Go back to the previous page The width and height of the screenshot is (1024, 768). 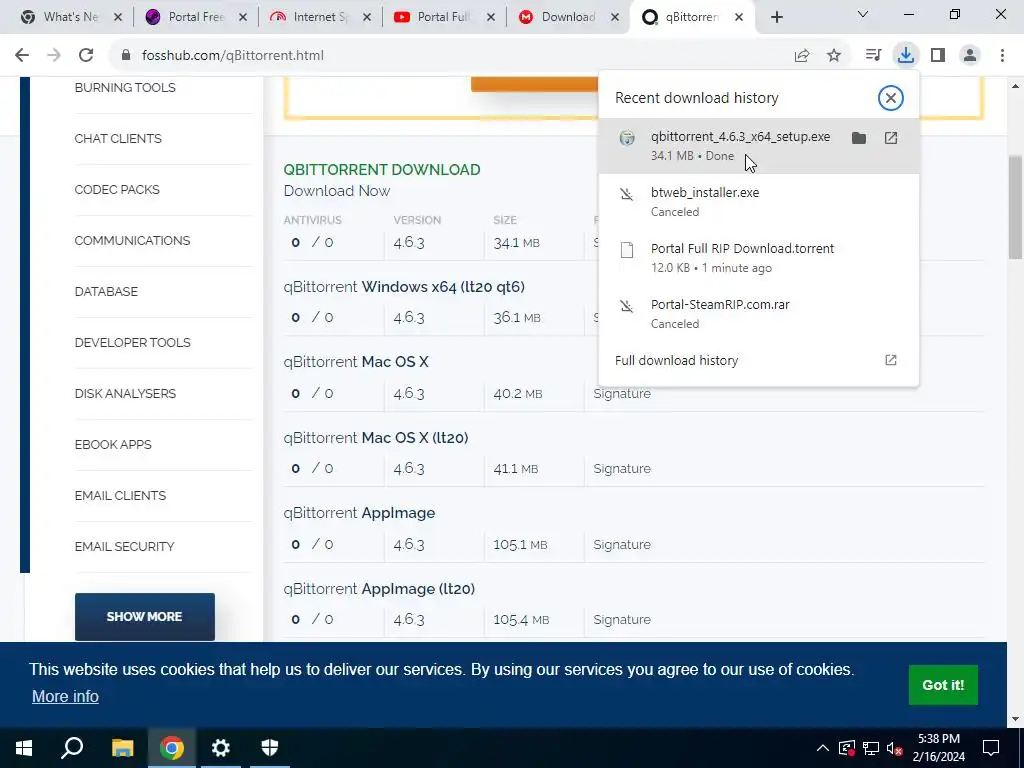[22, 56]
